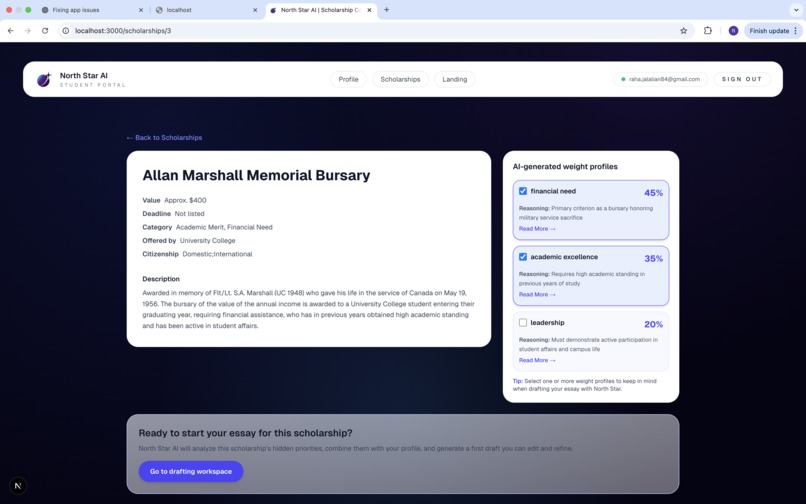This screenshot has width=806, height=504.
Task: Click the North Star AI logo icon
Action: click(44, 79)
